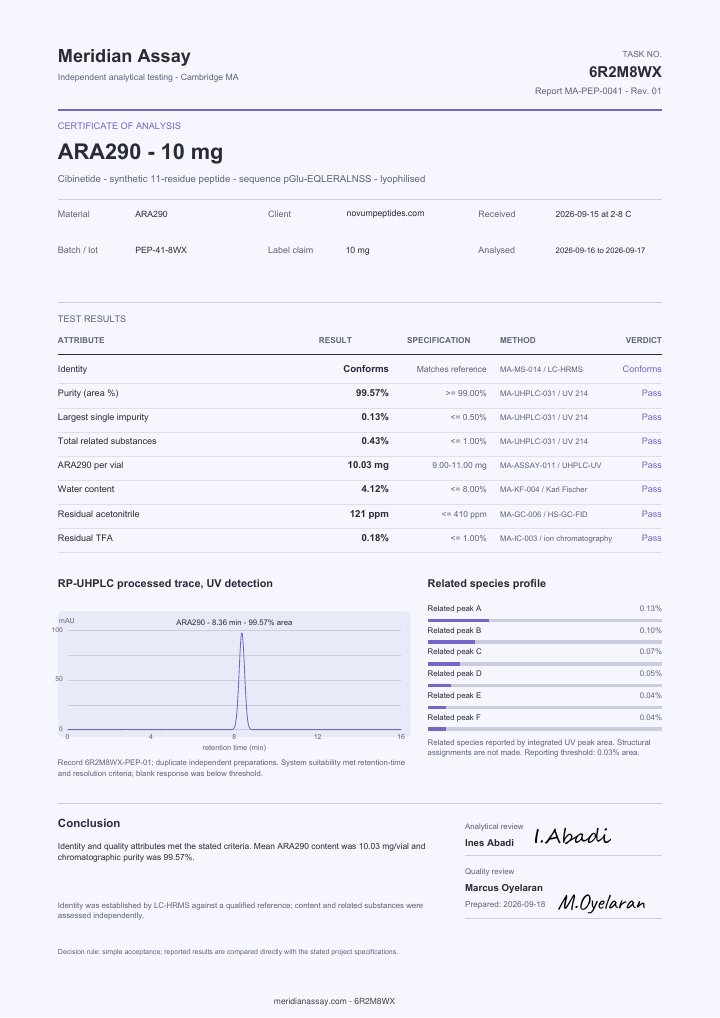Screen dimensions: 720x1018
Task: Open meridianassay.com footer link
Action: [x=310, y=1000]
